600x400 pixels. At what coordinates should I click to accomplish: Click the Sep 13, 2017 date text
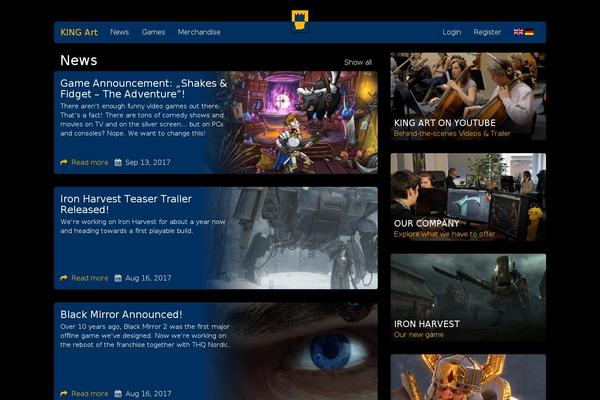click(148, 162)
